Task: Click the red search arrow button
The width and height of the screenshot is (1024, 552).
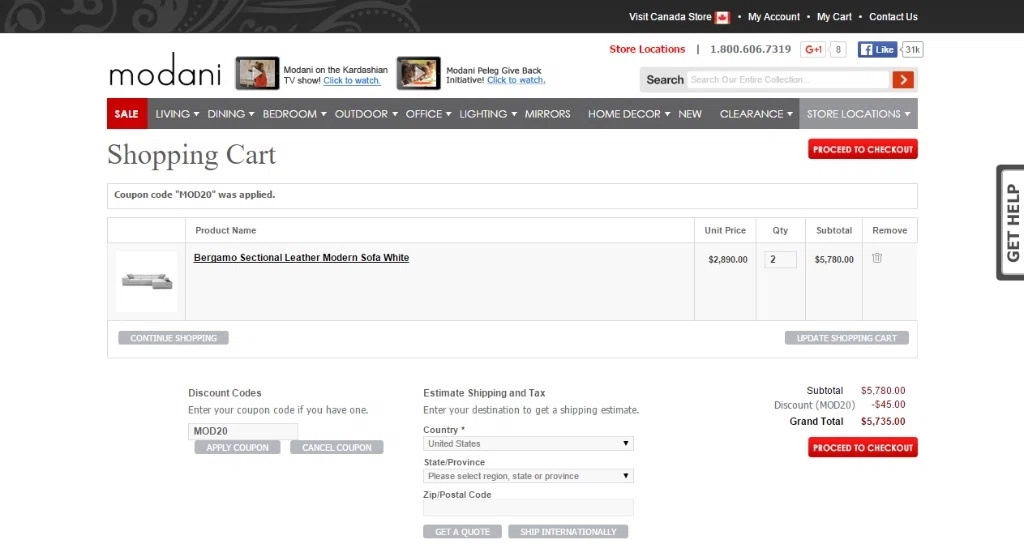Action: pyautogui.click(x=903, y=80)
